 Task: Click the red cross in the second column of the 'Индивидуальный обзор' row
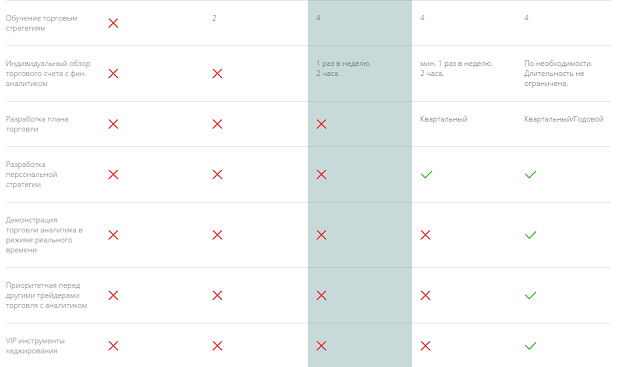[217, 74]
